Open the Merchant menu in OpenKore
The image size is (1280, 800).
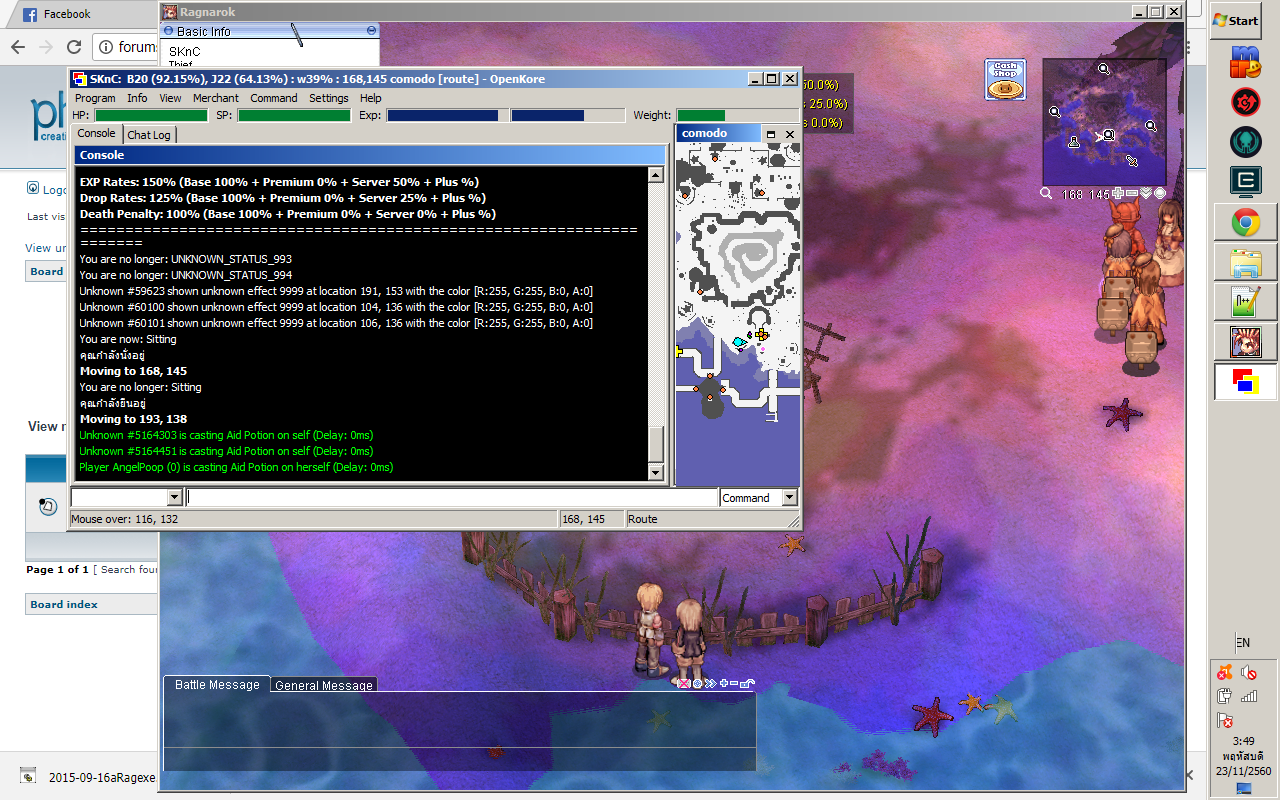(216, 98)
